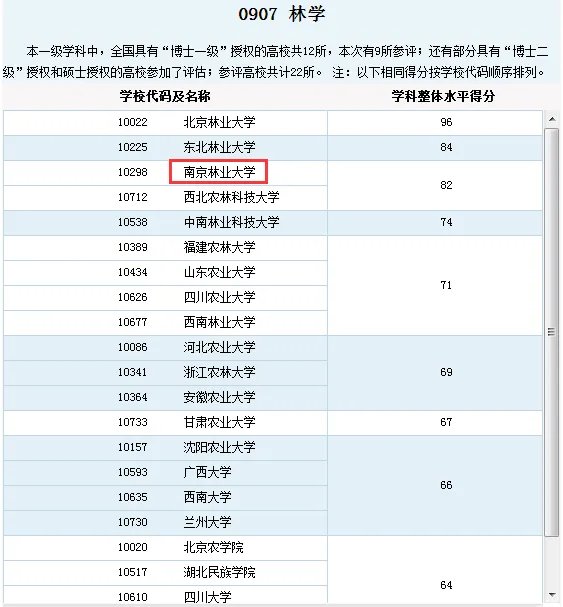Image resolution: width=563 pixels, height=607 pixels.
Task: Select school code 10157
Action: (x=133, y=447)
